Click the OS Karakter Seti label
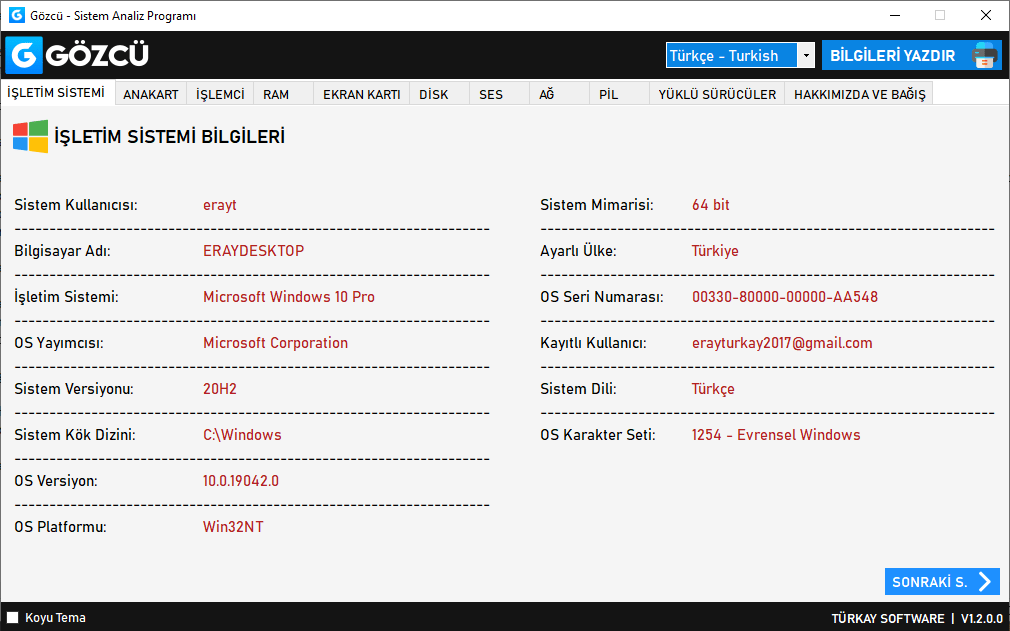This screenshot has height=631, width=1010. click(598, 435)
